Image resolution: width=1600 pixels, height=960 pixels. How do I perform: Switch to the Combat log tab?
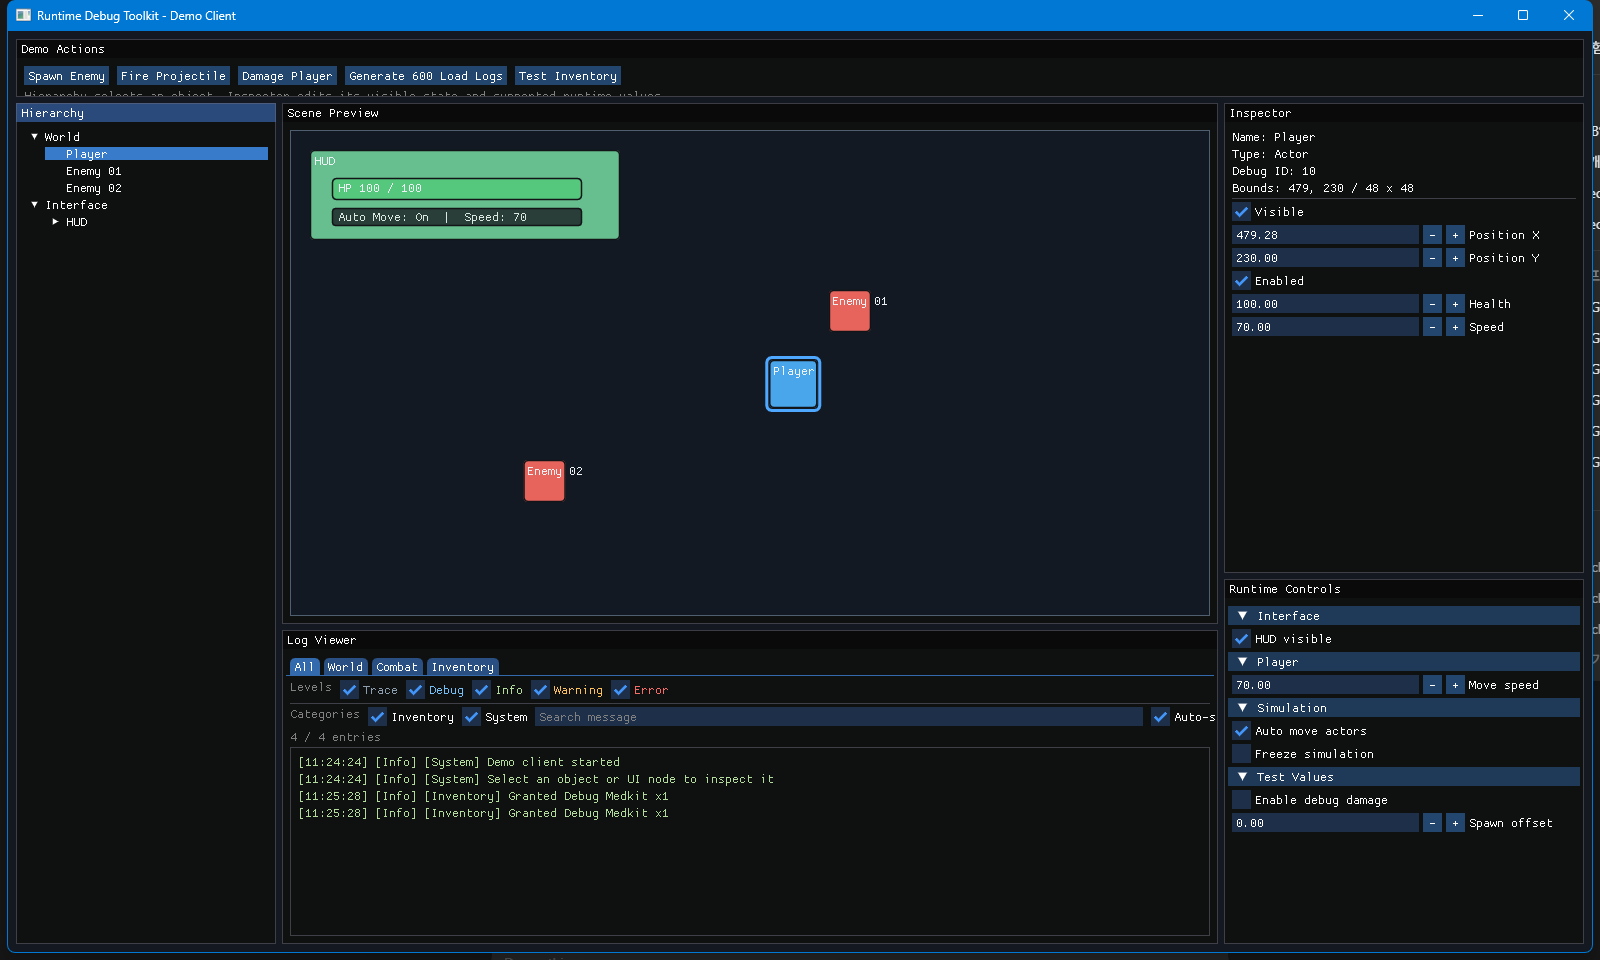tap(397, 667)
